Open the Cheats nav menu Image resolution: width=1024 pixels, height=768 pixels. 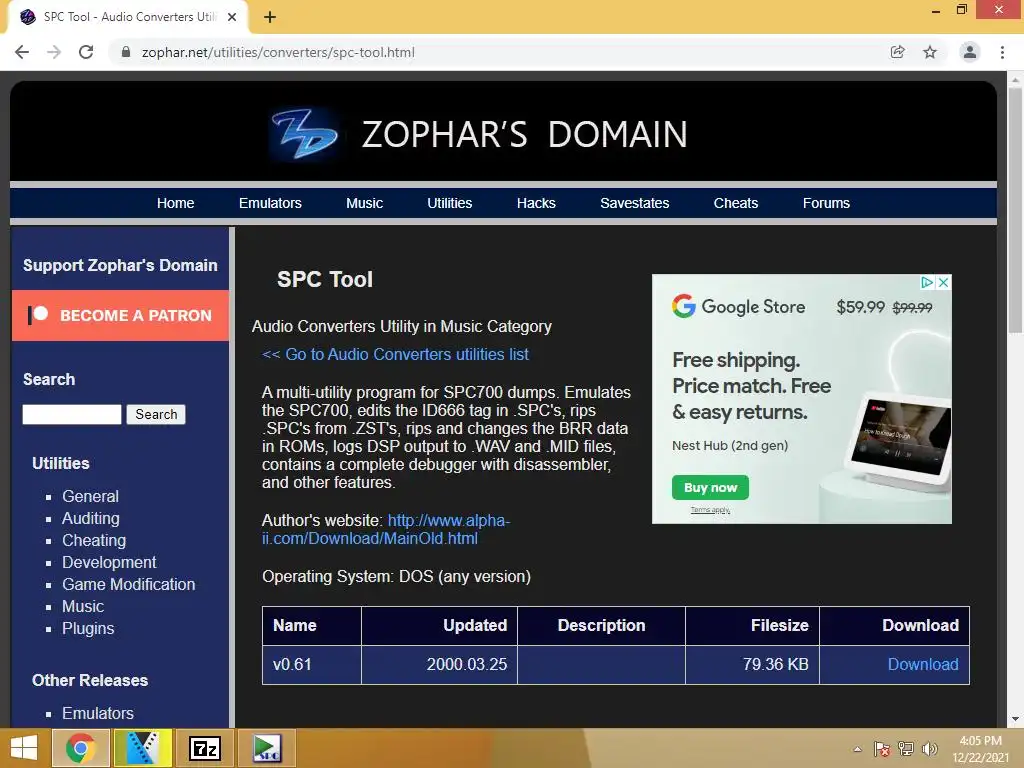coord(735,203)
